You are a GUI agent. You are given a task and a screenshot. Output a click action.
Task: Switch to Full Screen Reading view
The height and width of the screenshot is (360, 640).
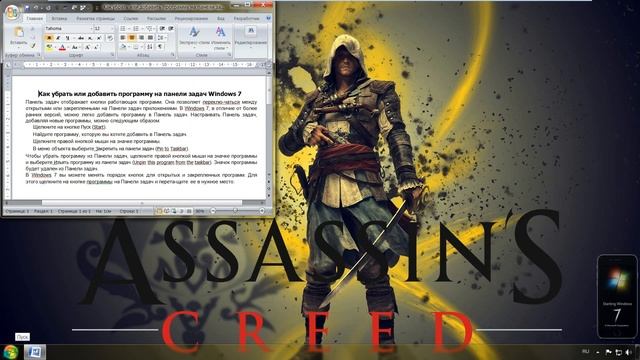(167, 211)
